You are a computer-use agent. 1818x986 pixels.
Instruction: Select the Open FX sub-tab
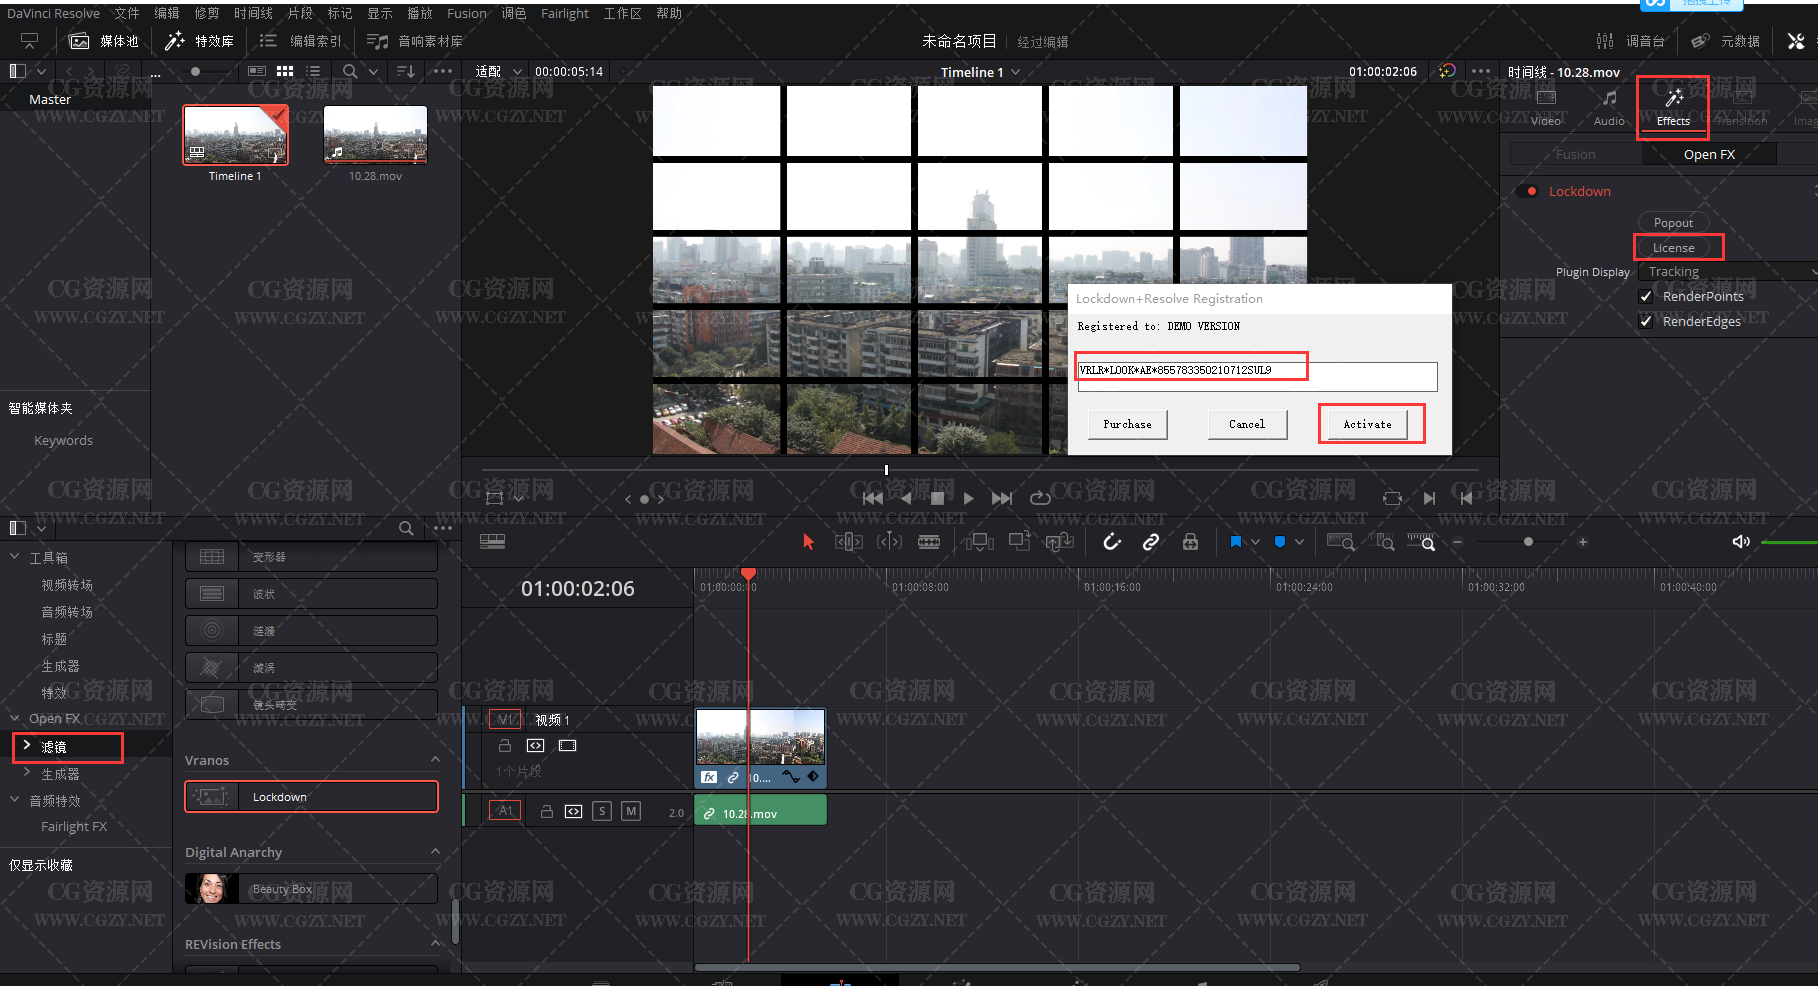1709,154
